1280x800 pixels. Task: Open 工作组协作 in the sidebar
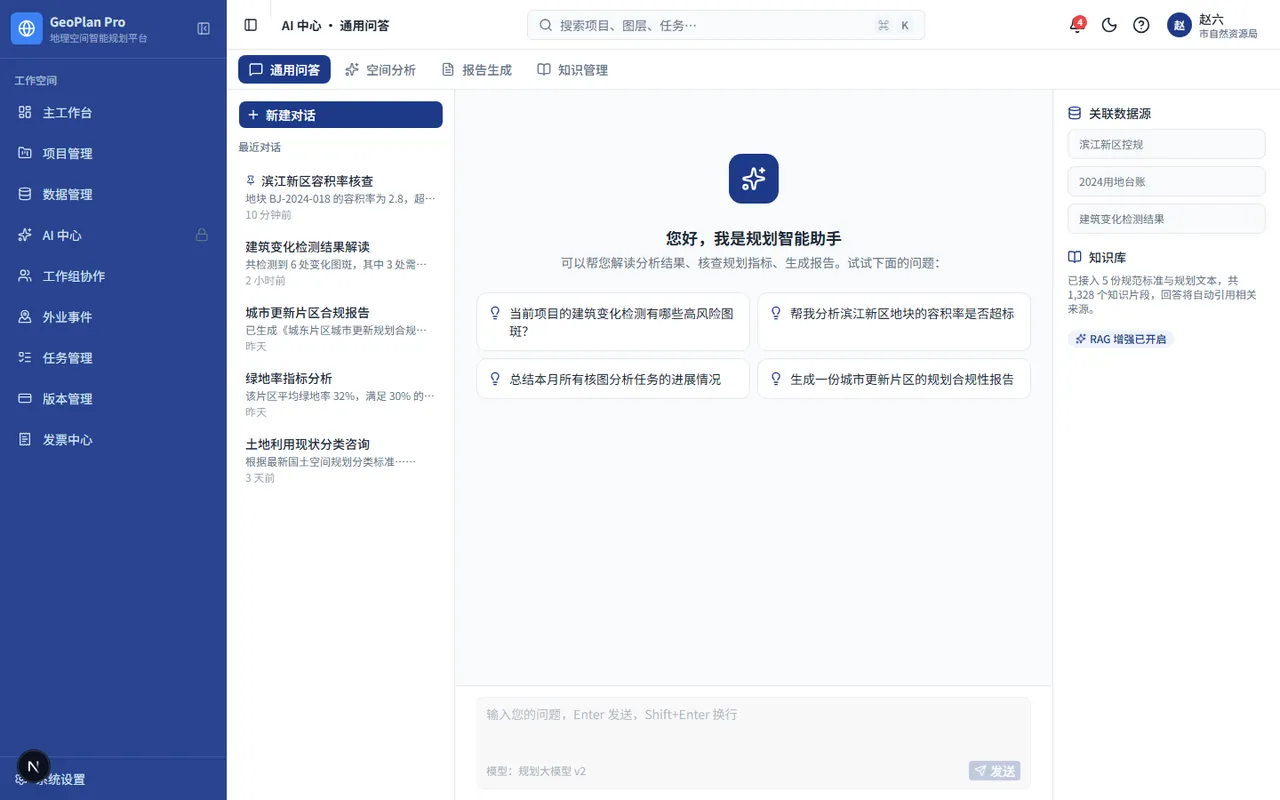pyautogui.click(x=113, y=276)
